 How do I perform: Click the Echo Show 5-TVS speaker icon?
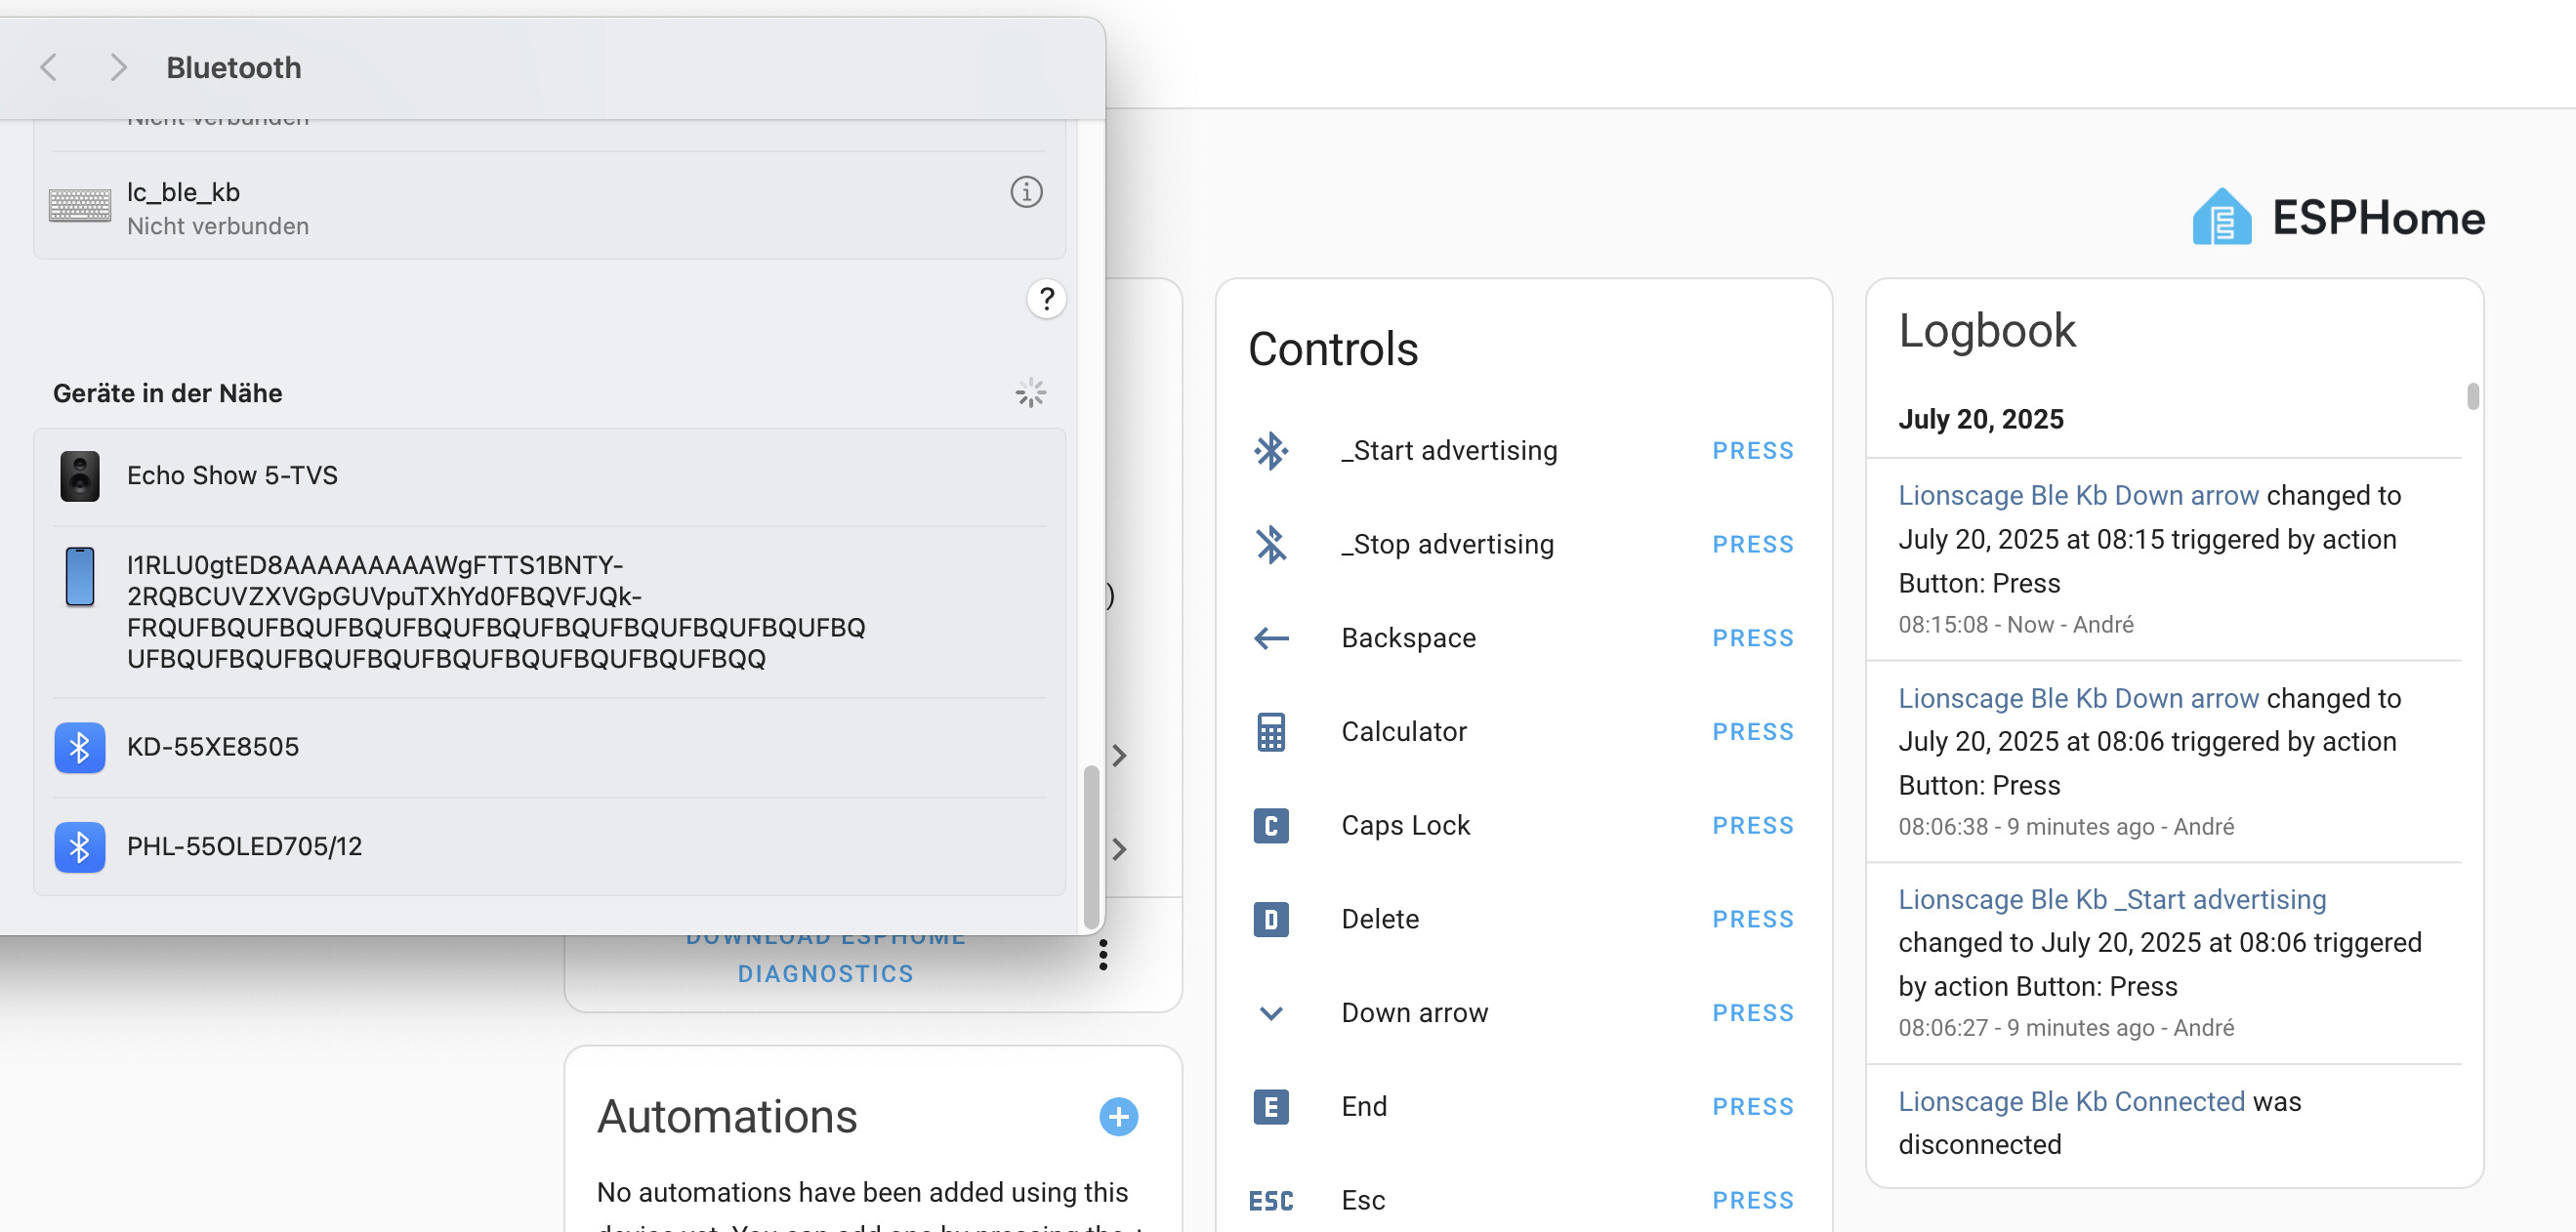[x=80, y=475]
